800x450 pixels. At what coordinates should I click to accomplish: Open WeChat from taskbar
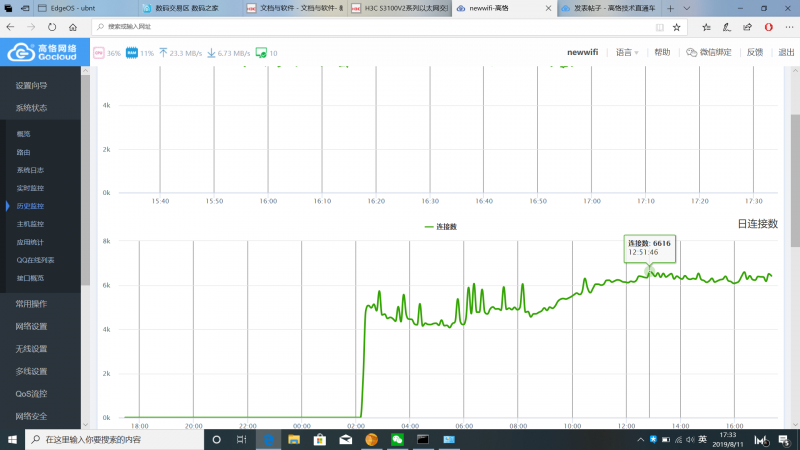point(397,439)
